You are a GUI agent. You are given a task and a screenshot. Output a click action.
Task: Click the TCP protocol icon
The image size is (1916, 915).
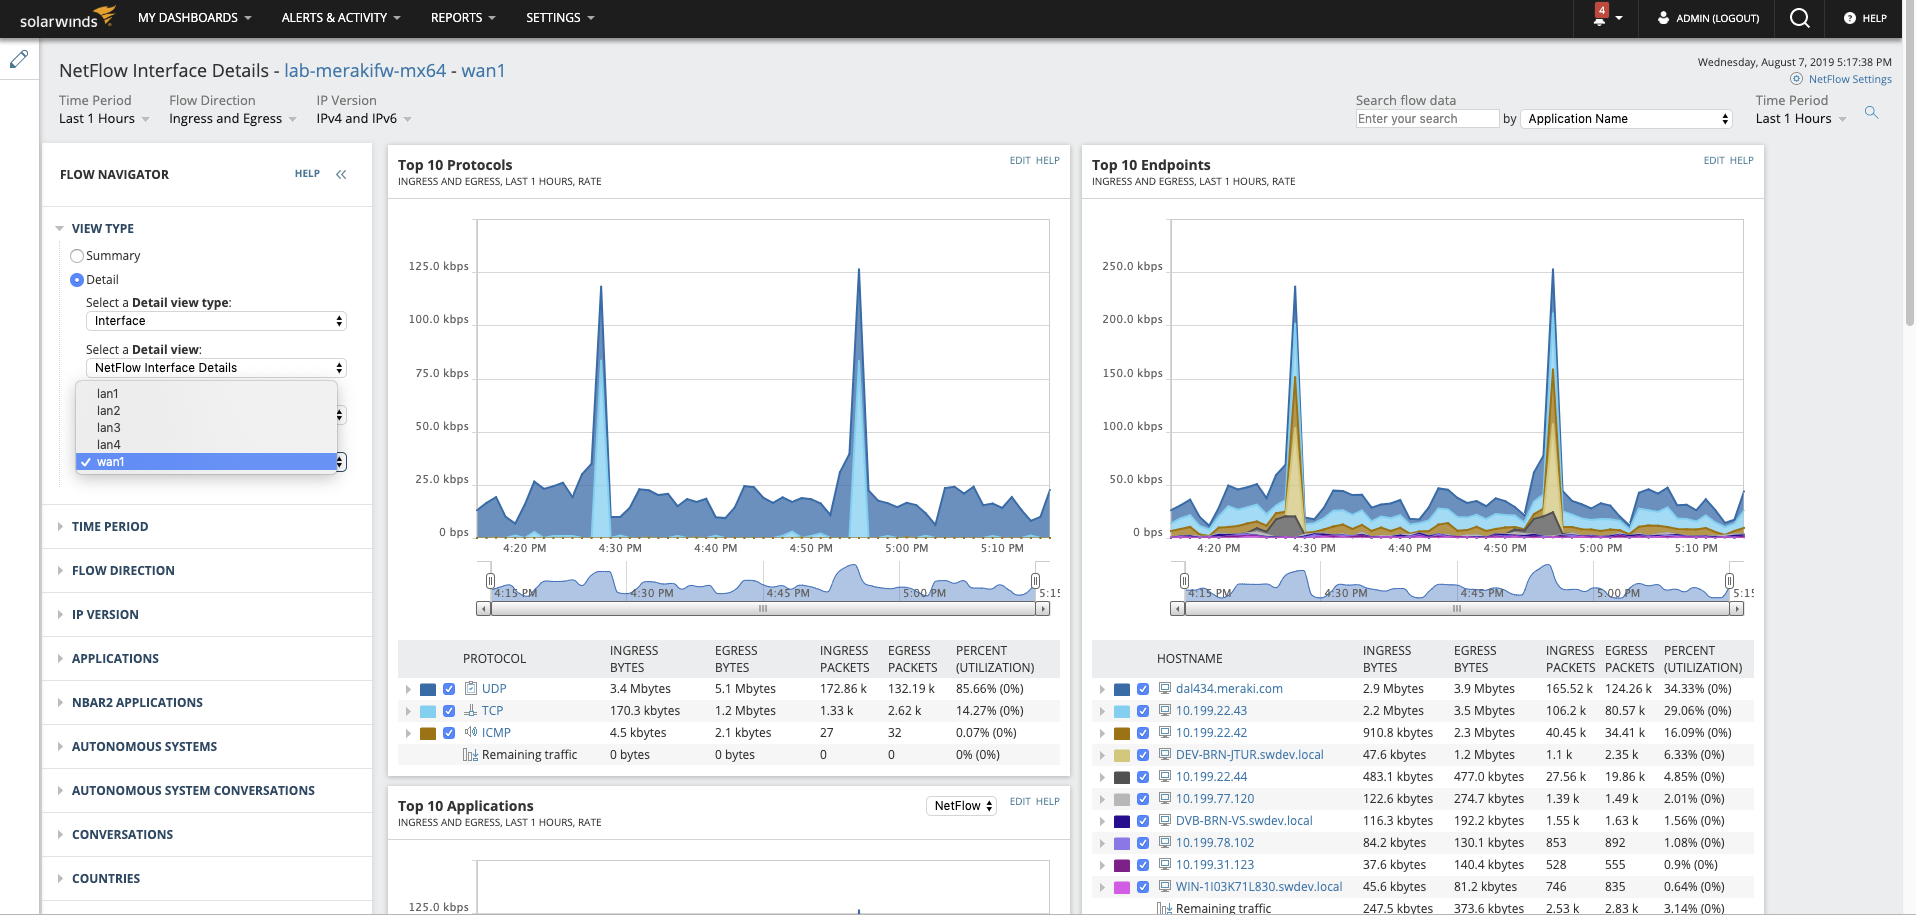pyautogui.click(x=471, y=710)
